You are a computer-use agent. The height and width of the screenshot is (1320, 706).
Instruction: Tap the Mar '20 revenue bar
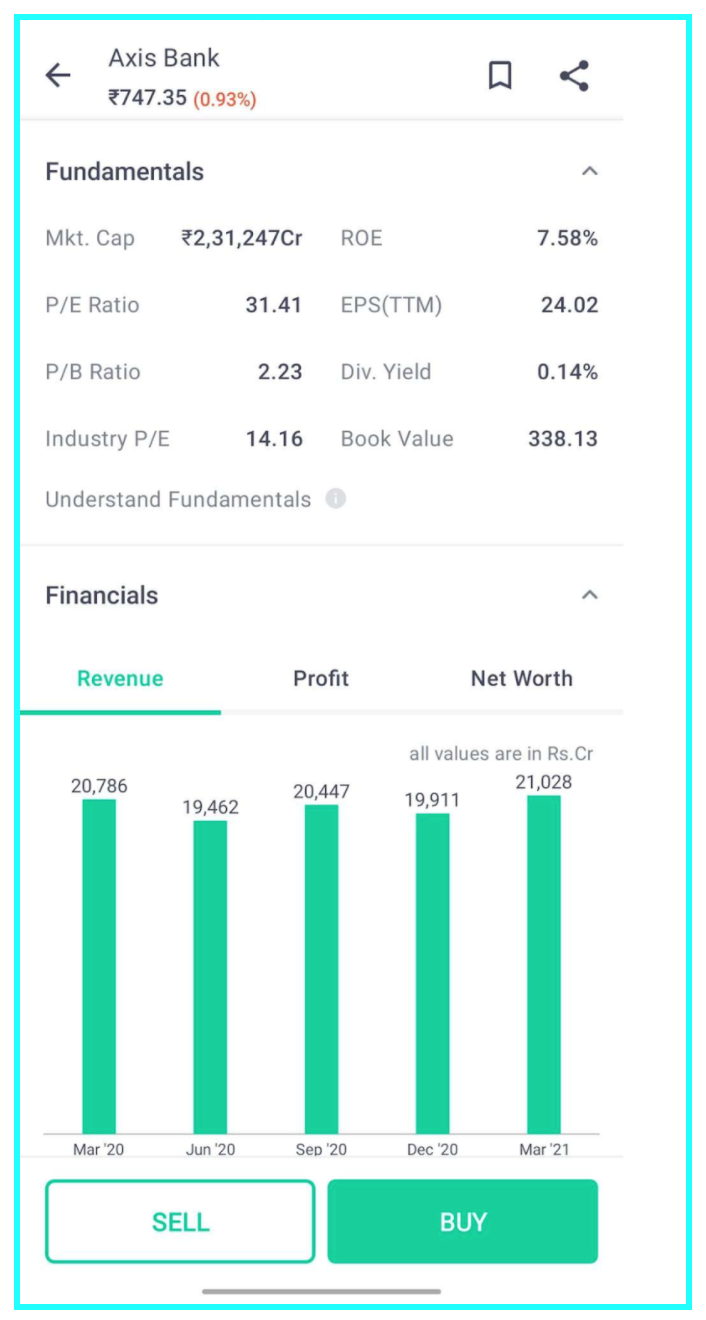(x=99, y=965)
